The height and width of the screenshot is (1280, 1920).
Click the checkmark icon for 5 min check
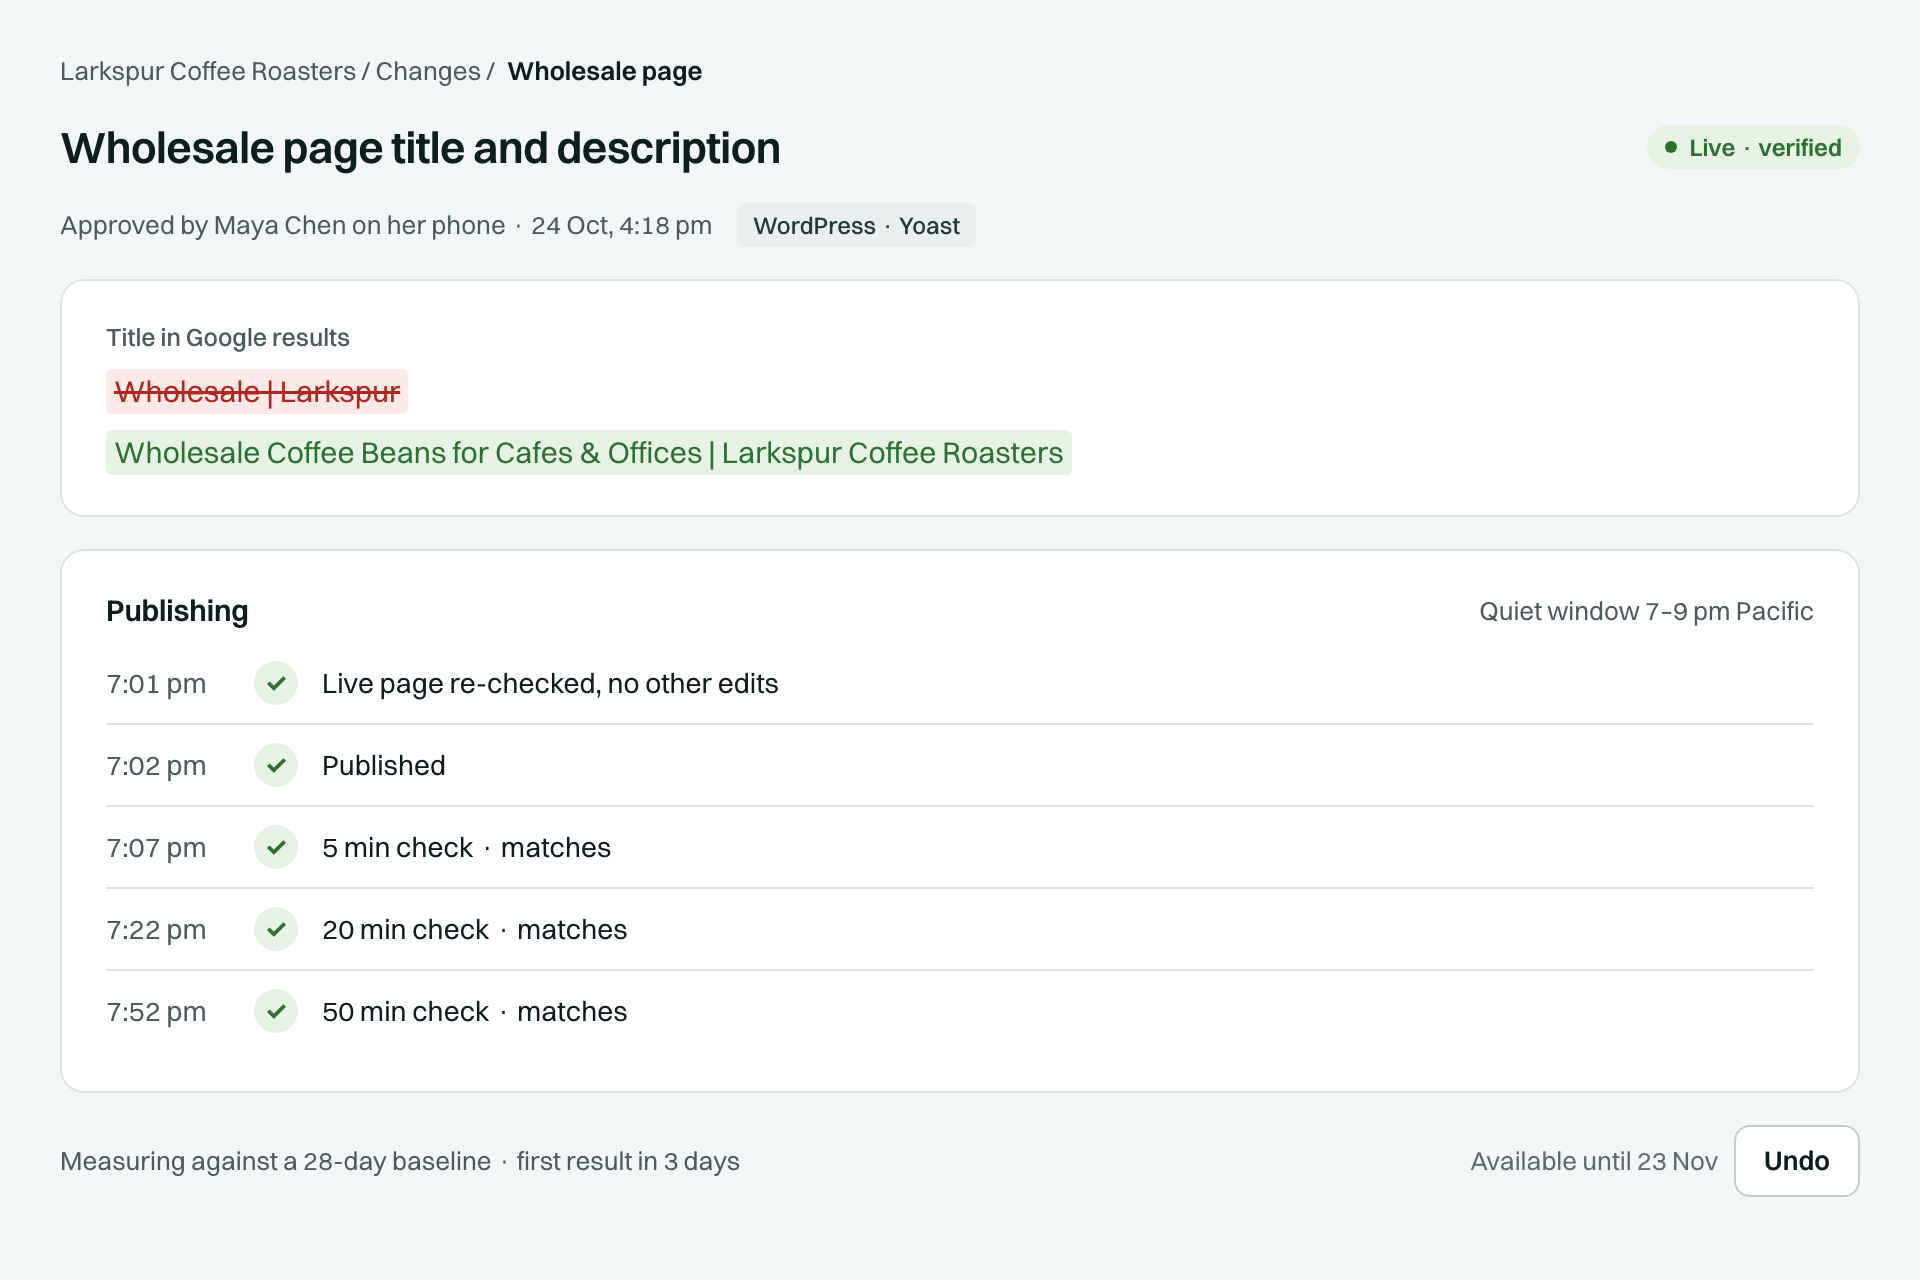pyautogui.click(x=276, y=847)
